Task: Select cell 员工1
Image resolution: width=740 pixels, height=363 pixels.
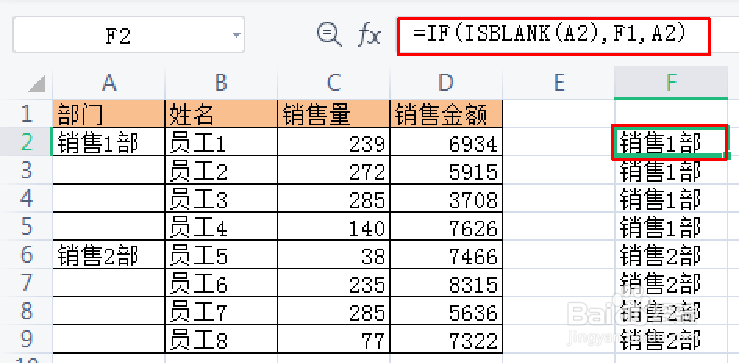Action: click(x=221, y=142)
